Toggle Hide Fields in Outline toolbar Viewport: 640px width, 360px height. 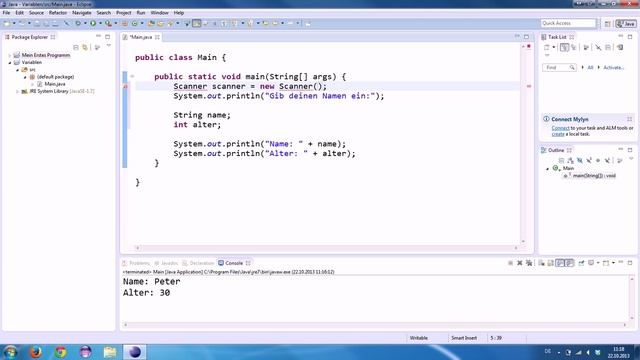tap(580, 160)
